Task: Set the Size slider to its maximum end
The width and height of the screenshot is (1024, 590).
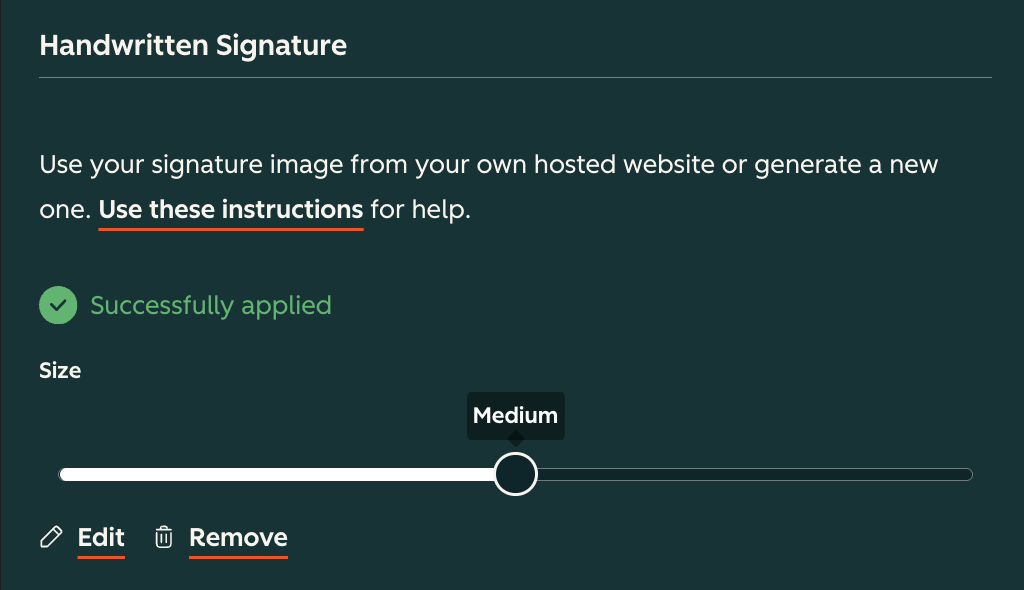Action: pos(969,474)
